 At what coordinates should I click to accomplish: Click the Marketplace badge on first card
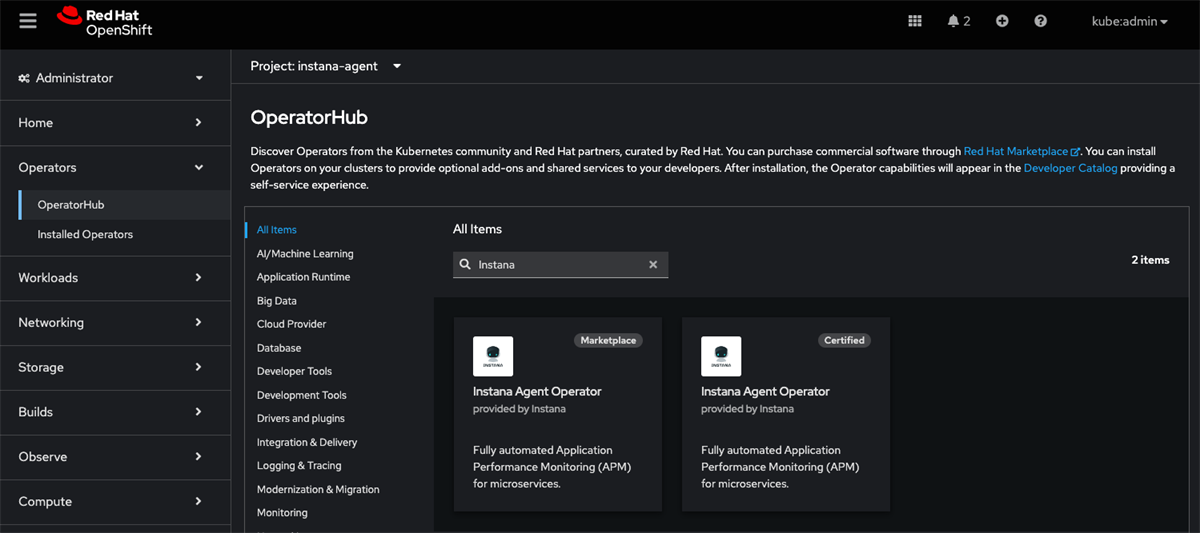(x=608, y=340)
